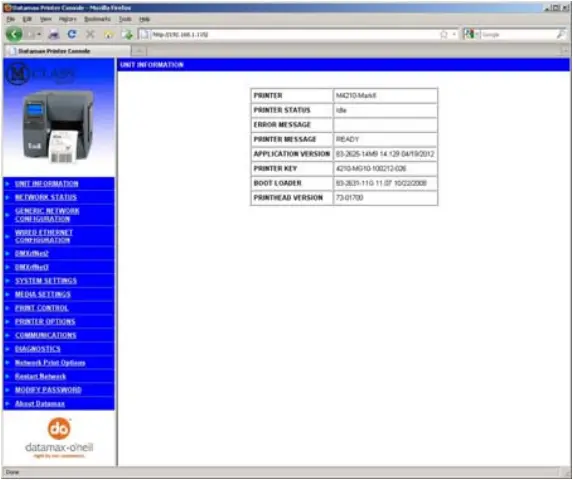Open the Media Settings link
573x480 pixels.
[x=42, y=294]
